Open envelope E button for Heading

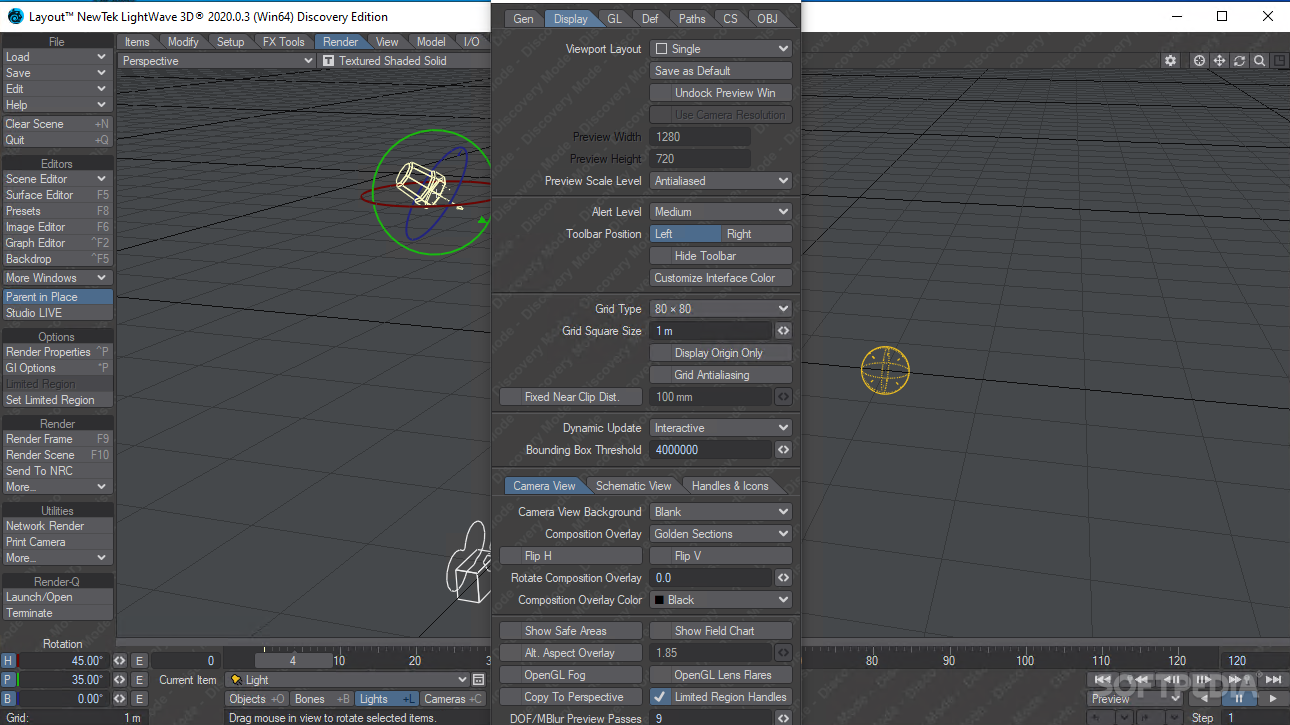click(139, 661)
